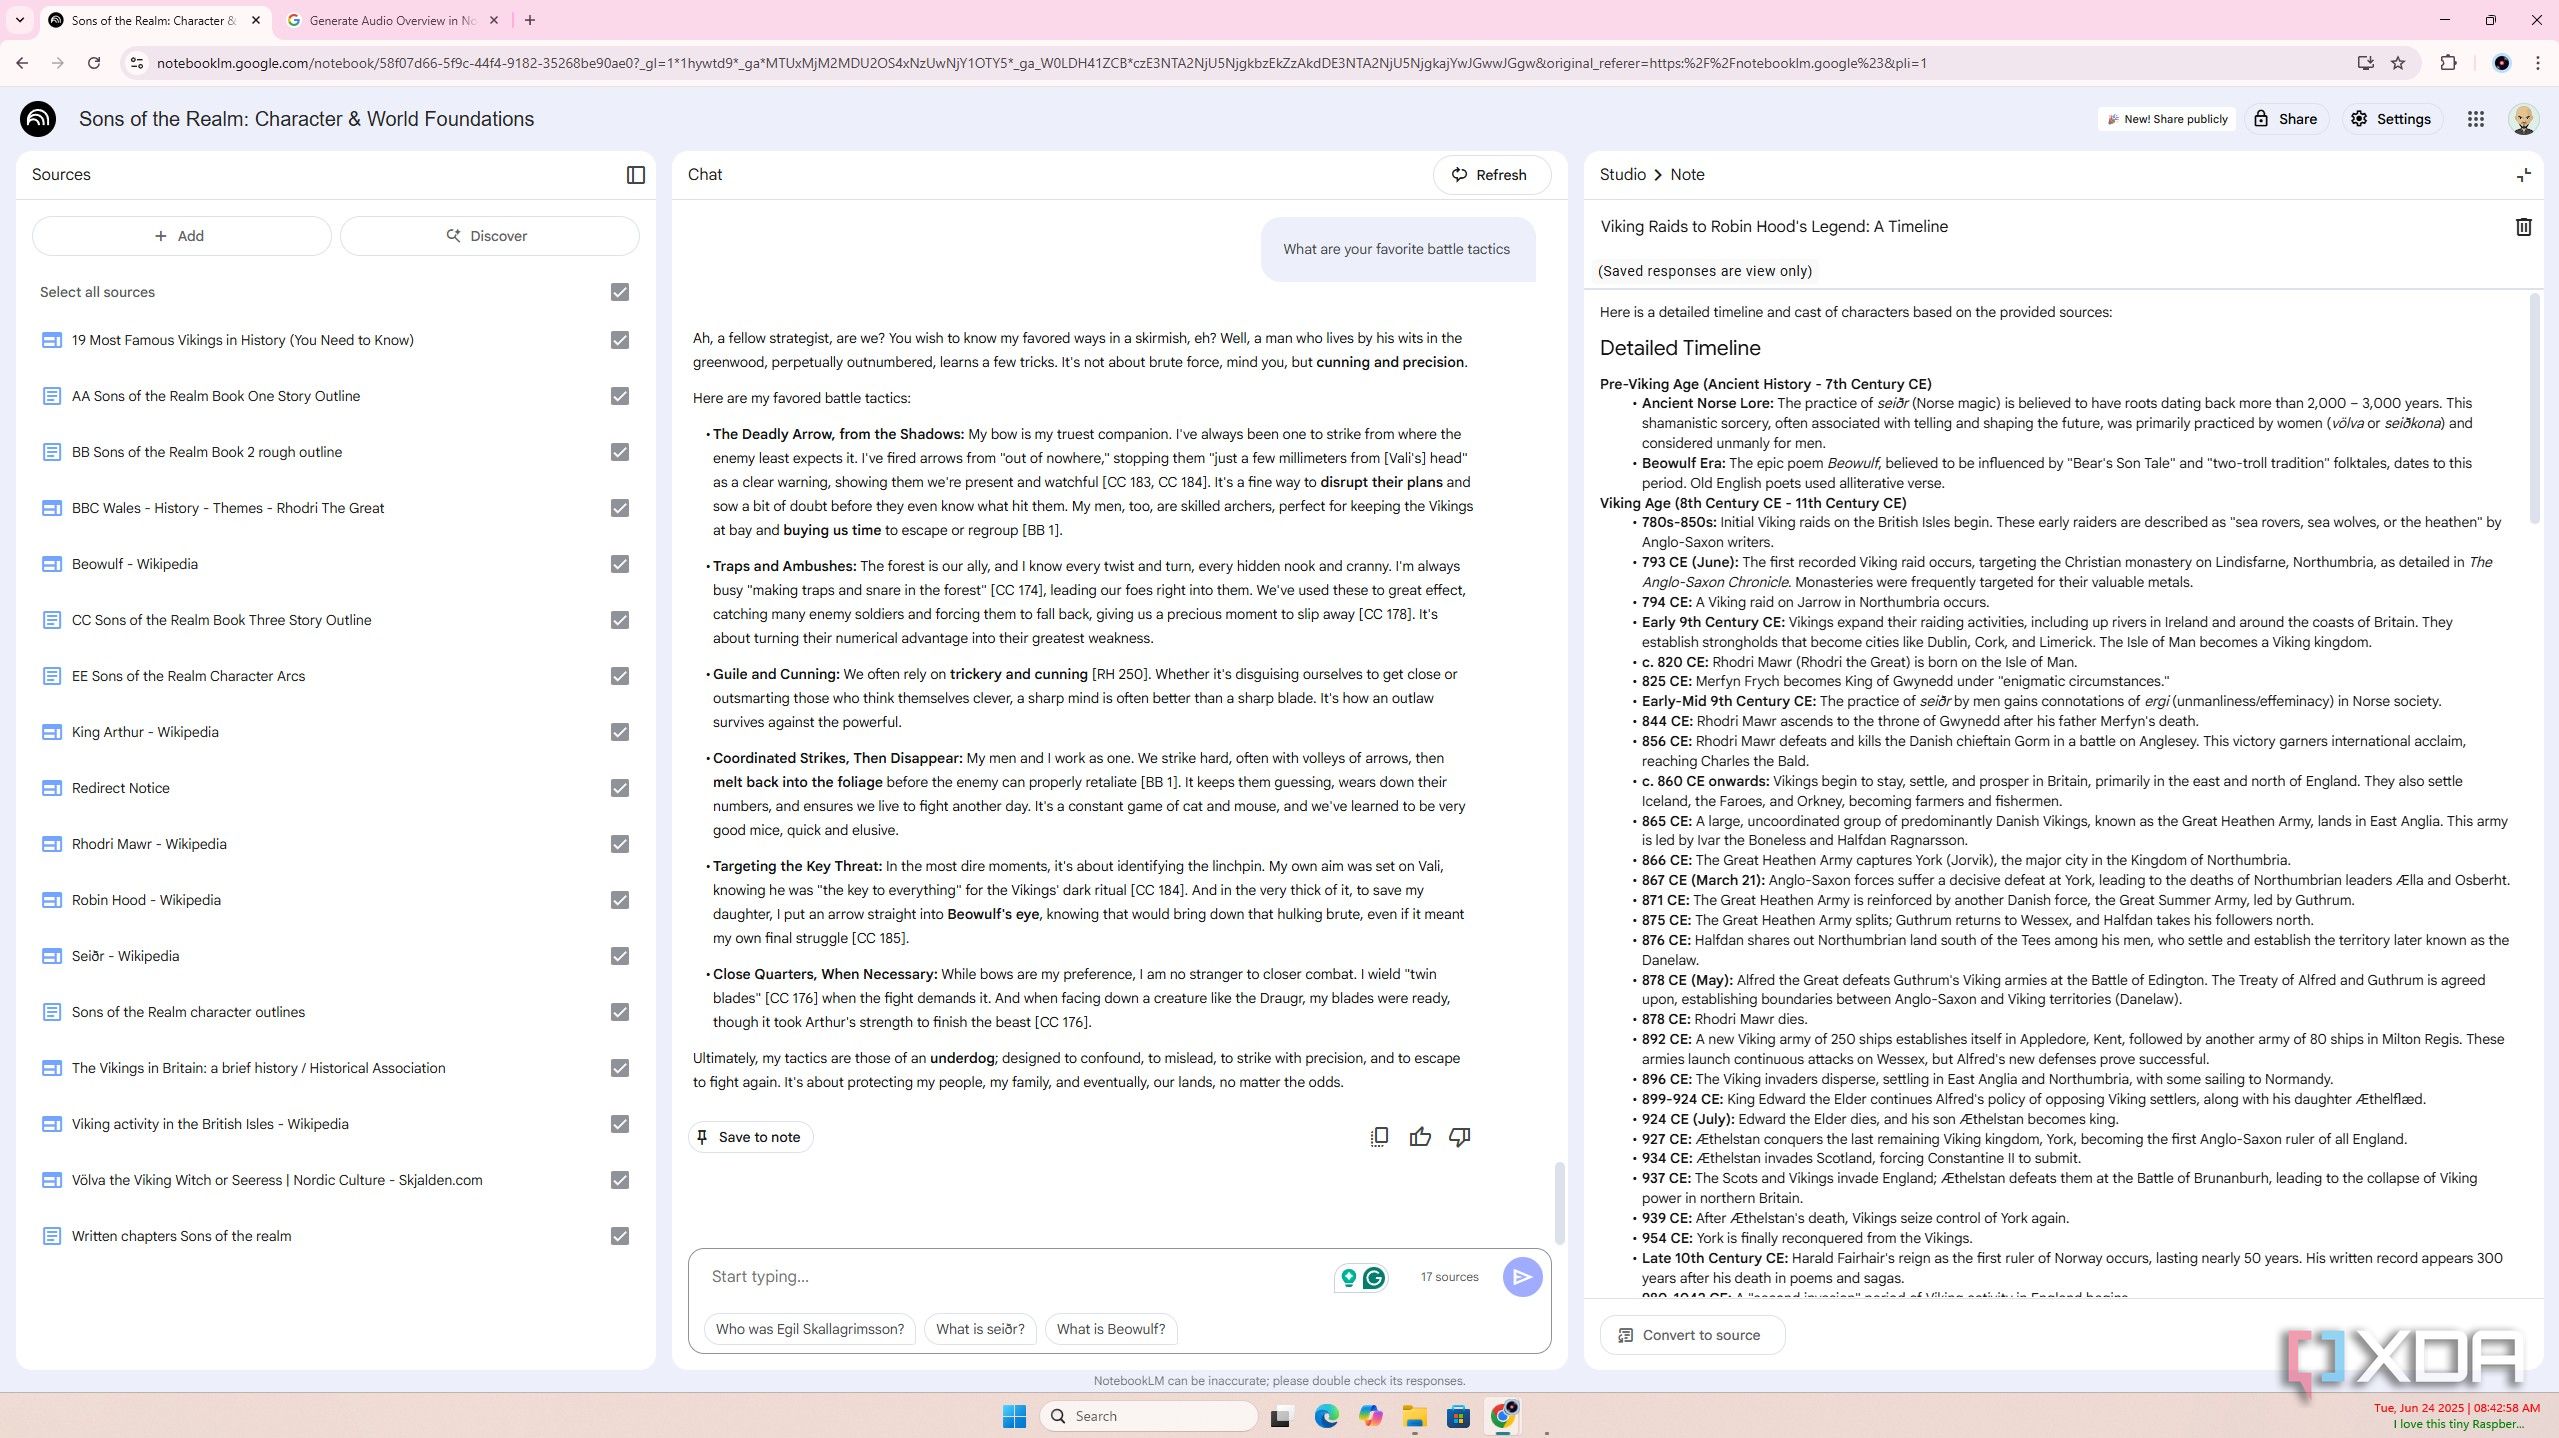This screenshot has height=1438, width=2559.
Task: Reload the page in the browser
Action: tap(94, 63)
